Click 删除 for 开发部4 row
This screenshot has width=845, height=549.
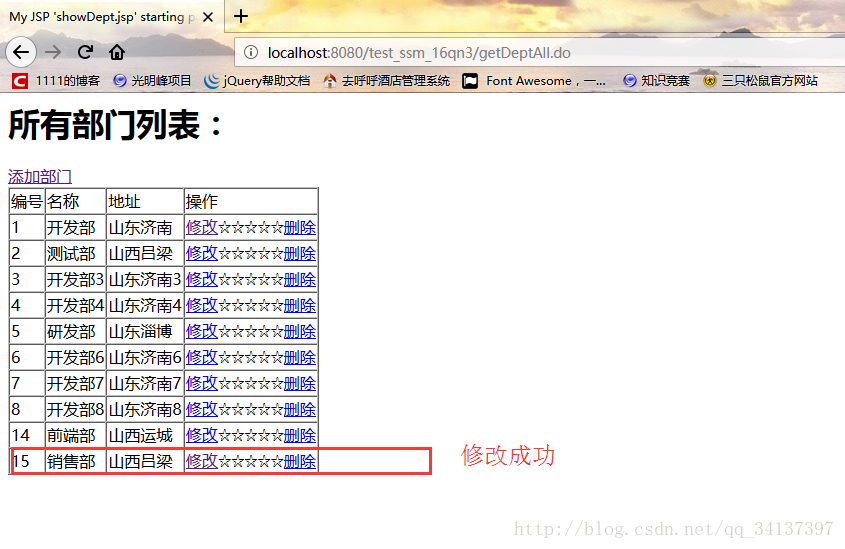click(300, 305)
